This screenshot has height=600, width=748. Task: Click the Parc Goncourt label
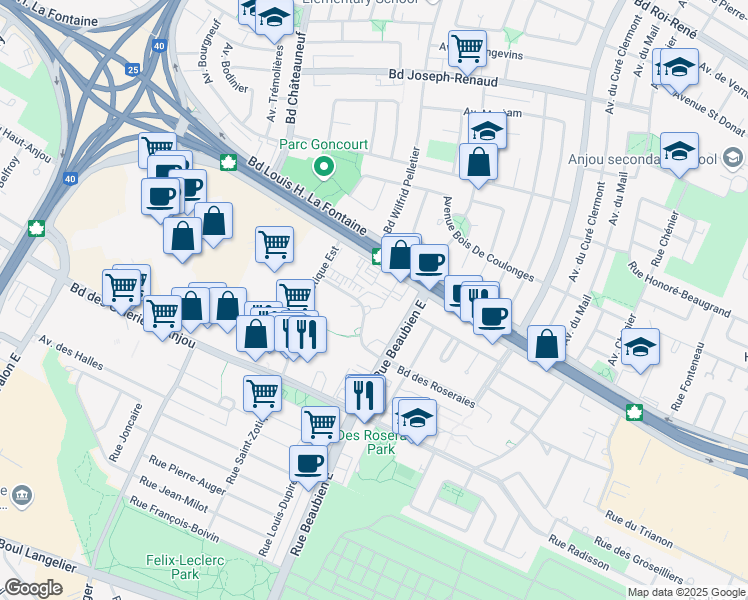[x=323, y=145]
